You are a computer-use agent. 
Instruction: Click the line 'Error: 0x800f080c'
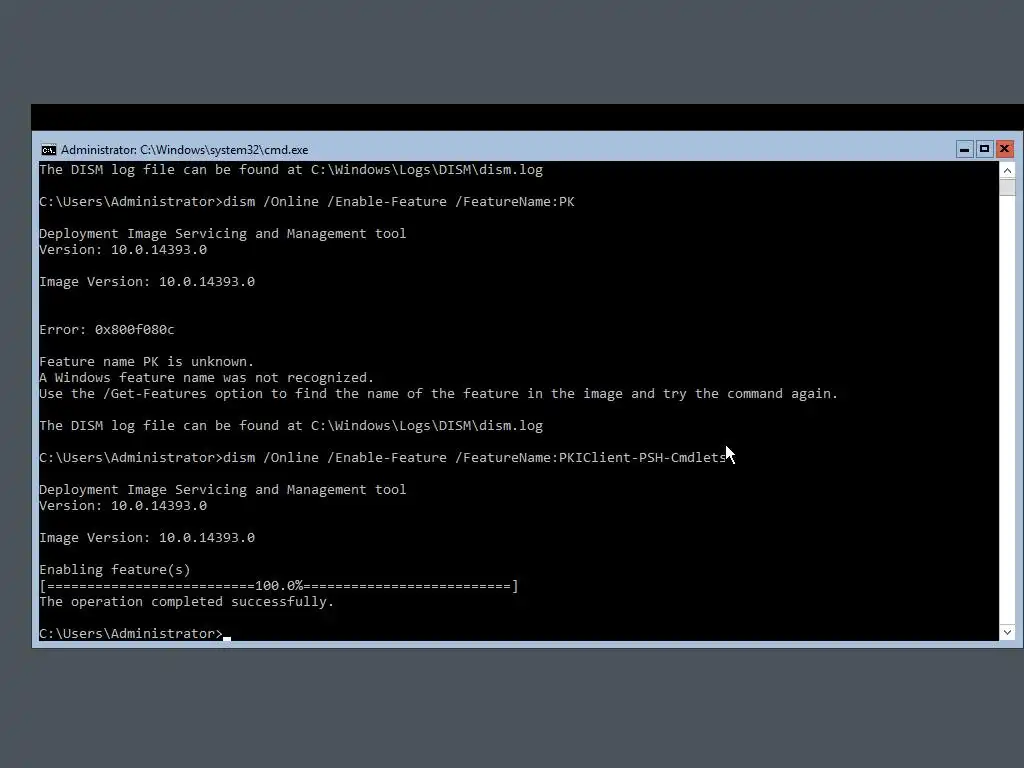(106, 330)
